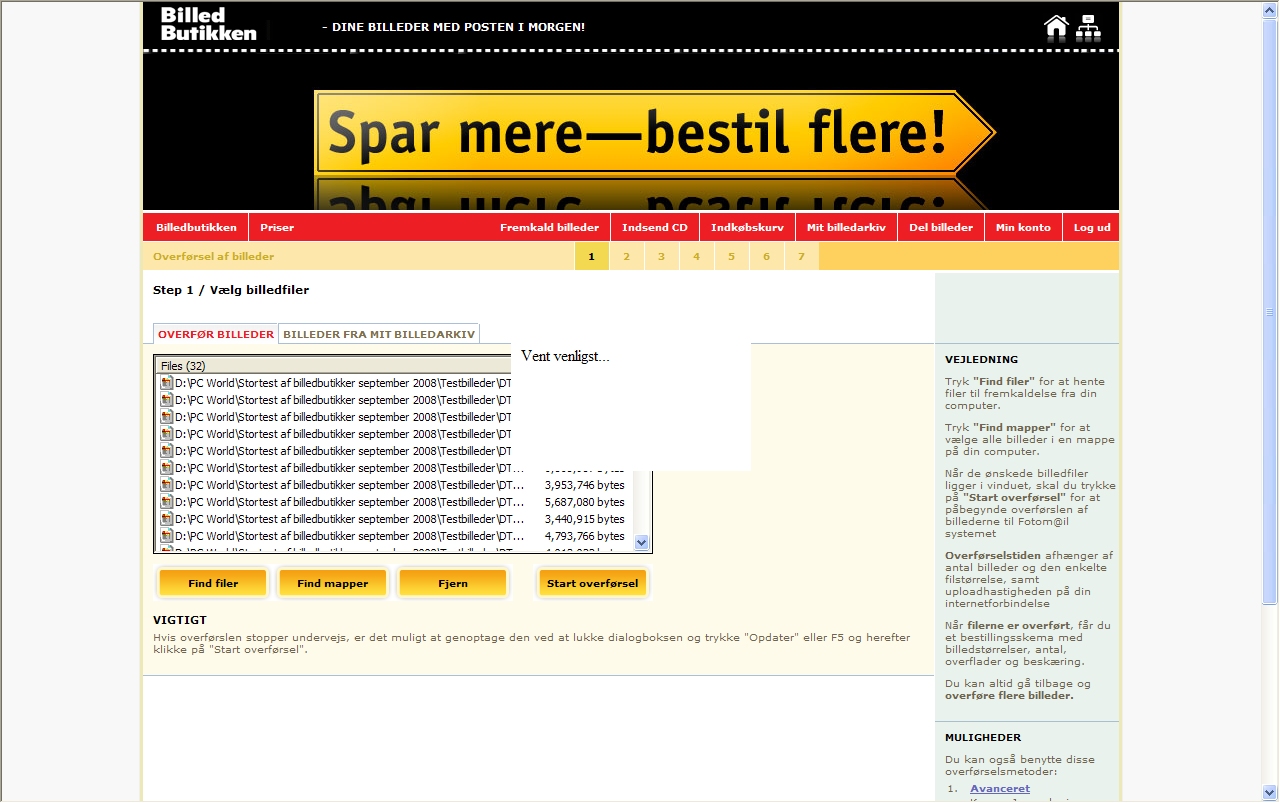Select the file row showing 3,440,915 bytes
1280x803 pixels.
click(x=400, y=519)
